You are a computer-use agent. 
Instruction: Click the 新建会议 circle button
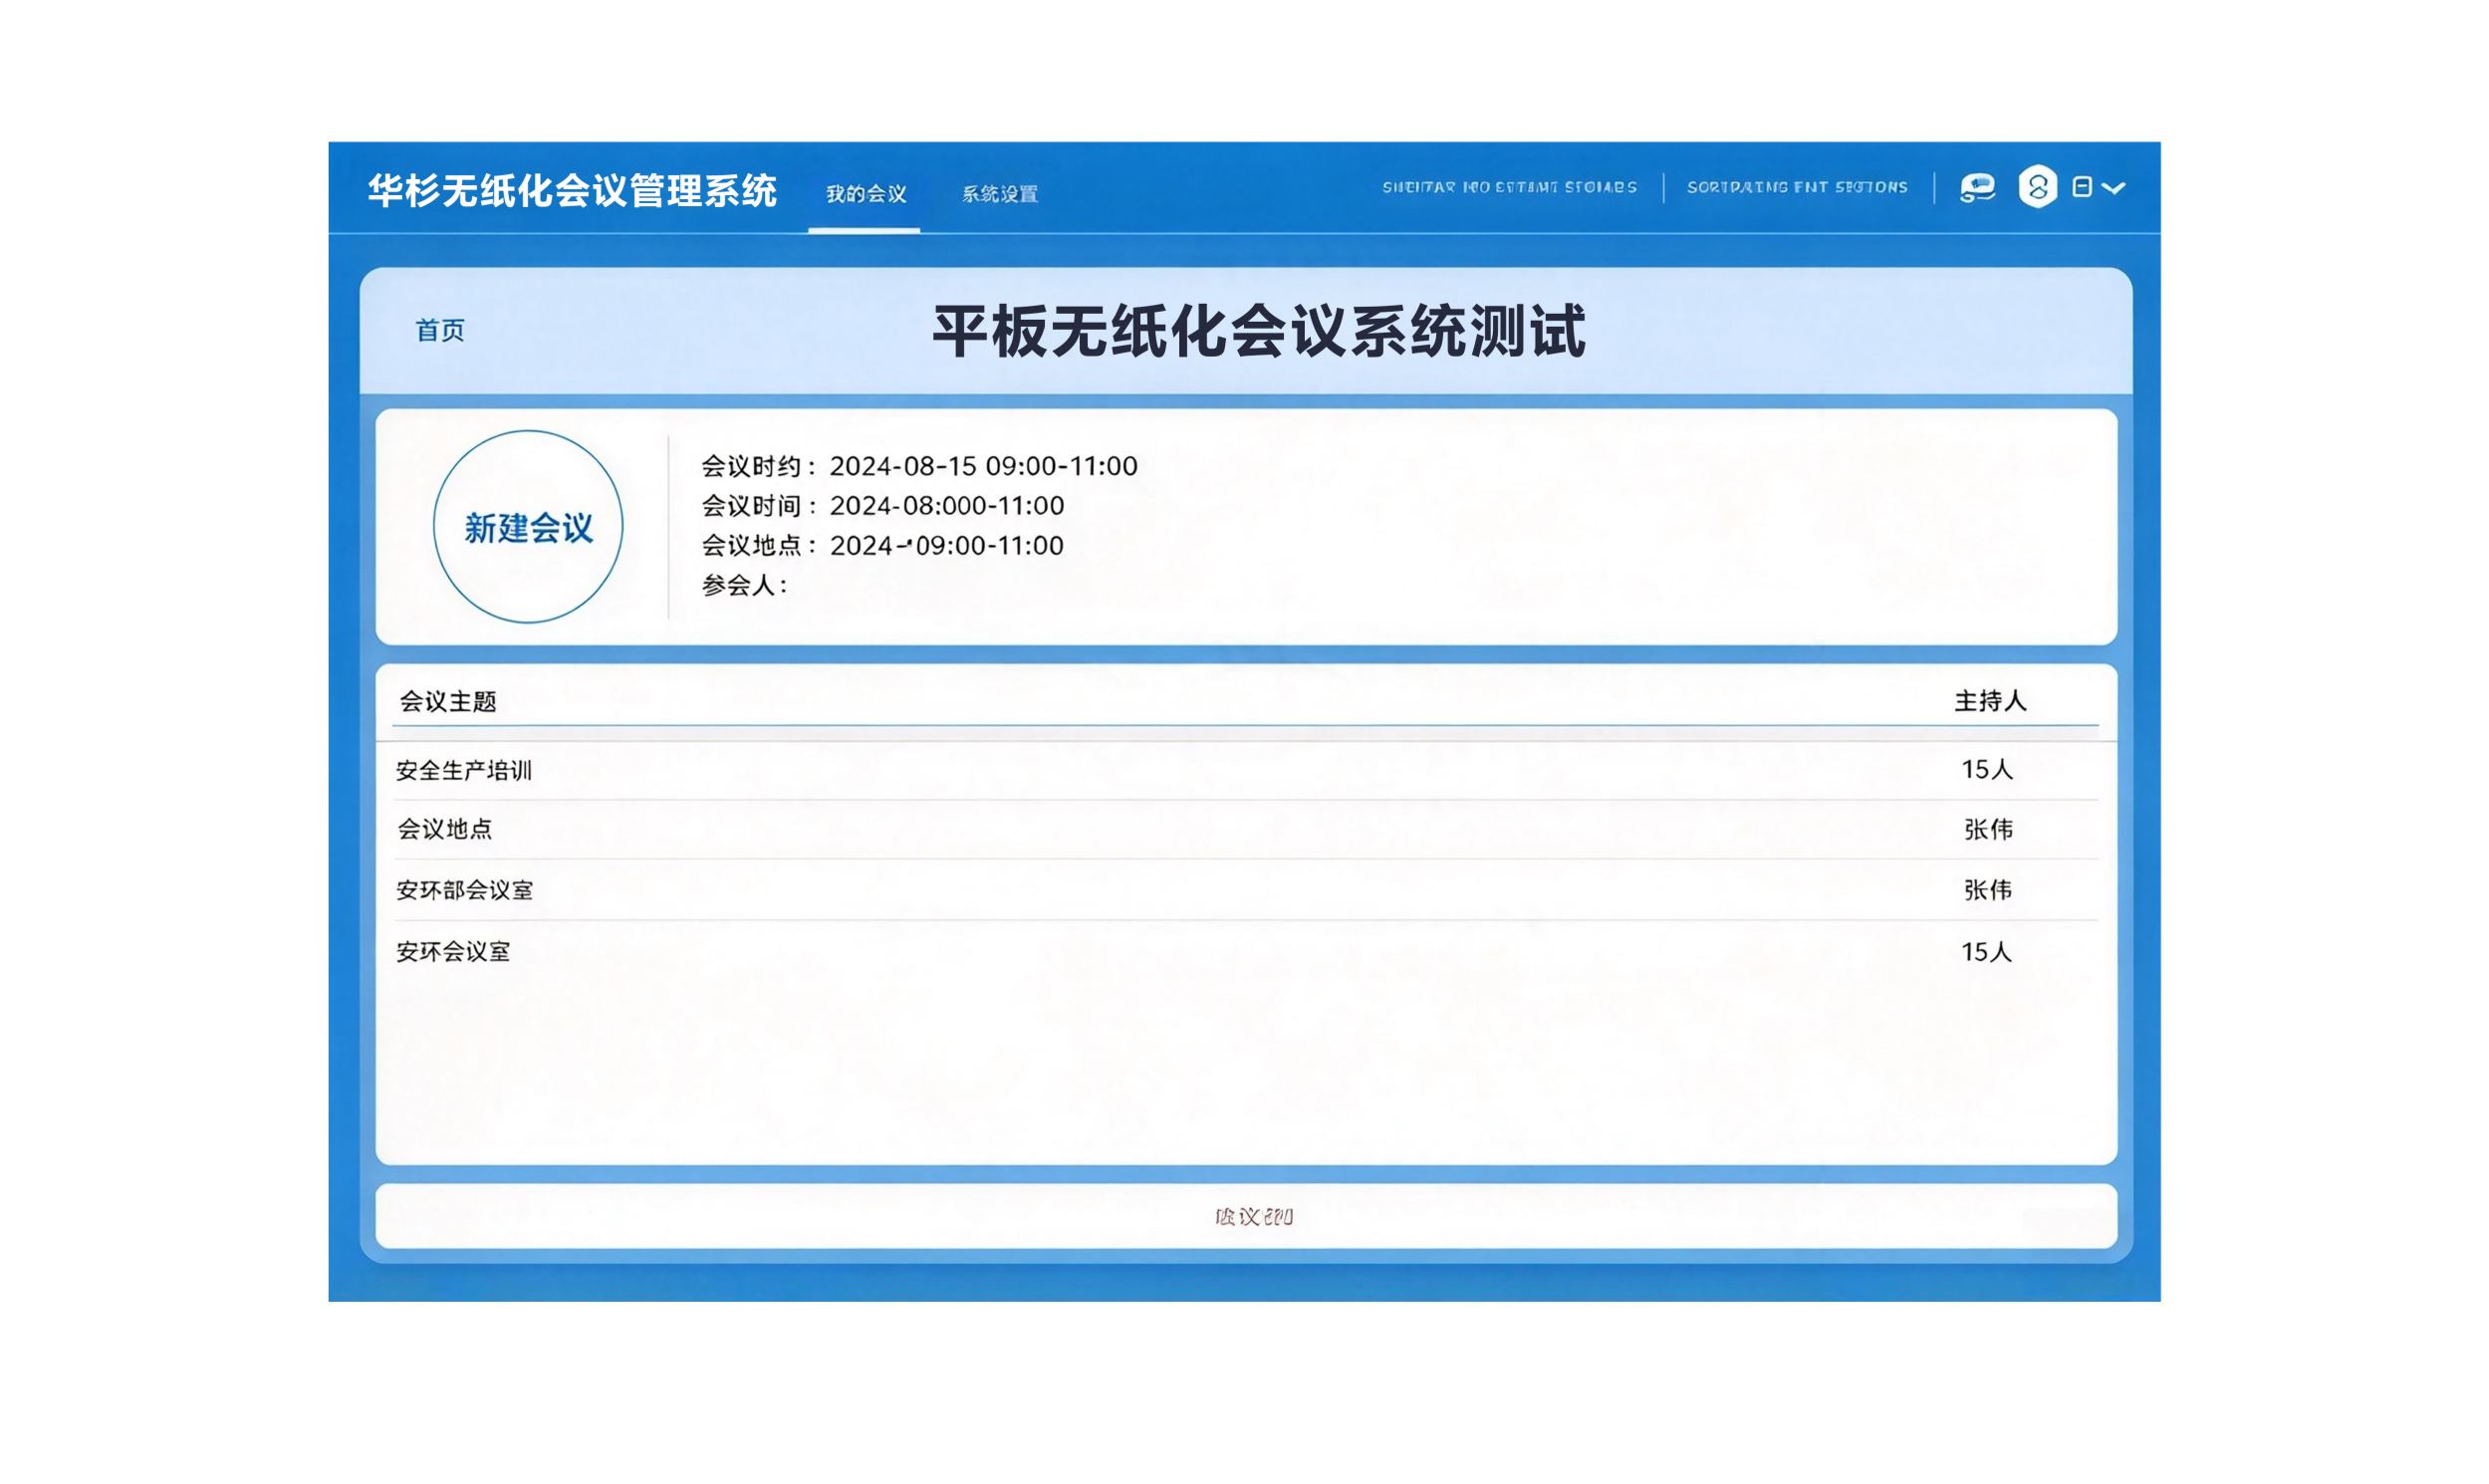[x=528, y=527]
